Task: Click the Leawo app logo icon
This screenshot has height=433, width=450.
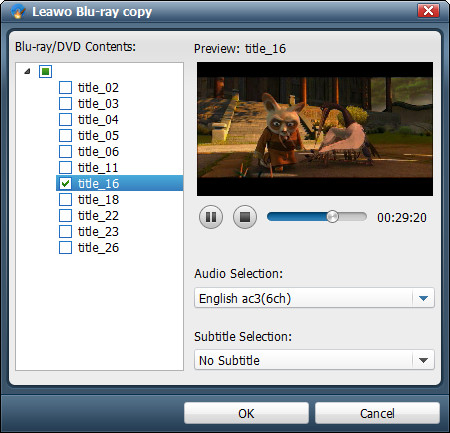Action: [17, 12]
